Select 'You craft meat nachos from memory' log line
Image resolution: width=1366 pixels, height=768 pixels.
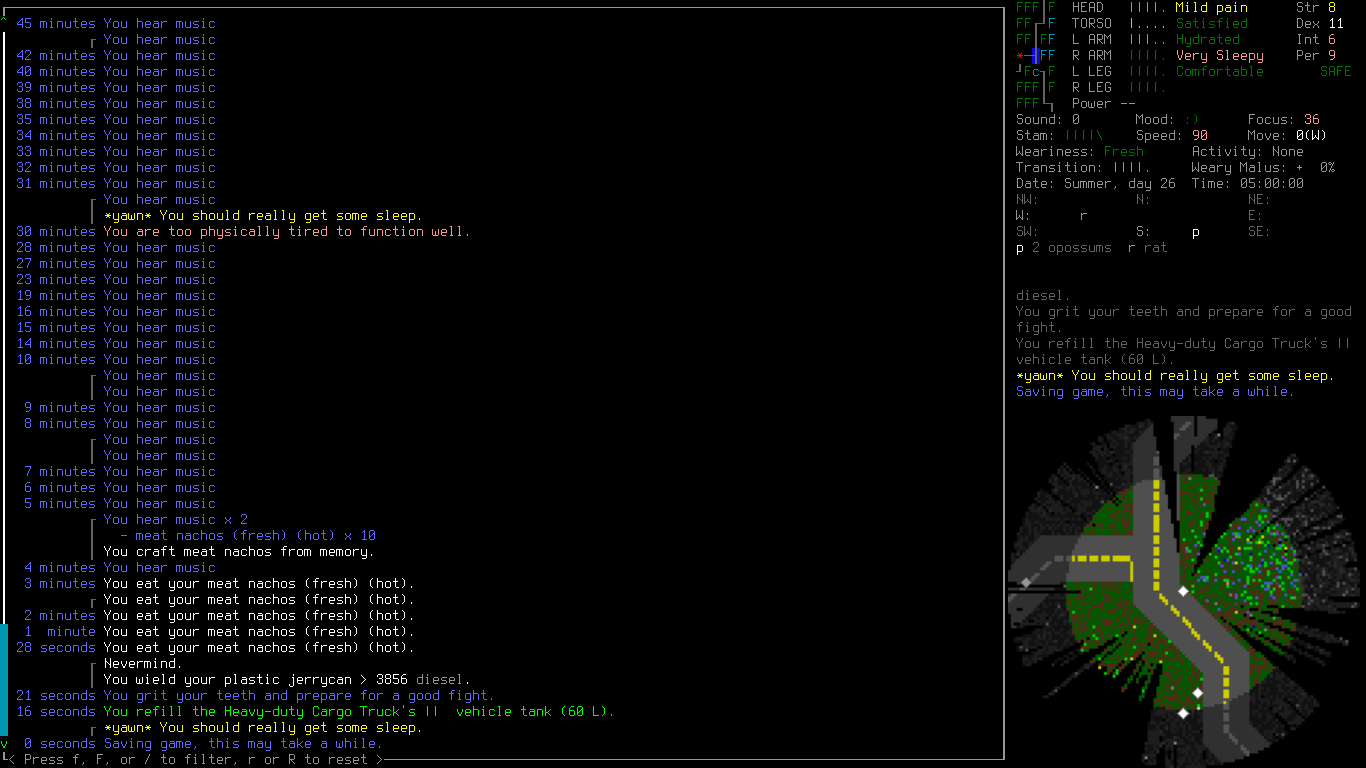point(239,551)
